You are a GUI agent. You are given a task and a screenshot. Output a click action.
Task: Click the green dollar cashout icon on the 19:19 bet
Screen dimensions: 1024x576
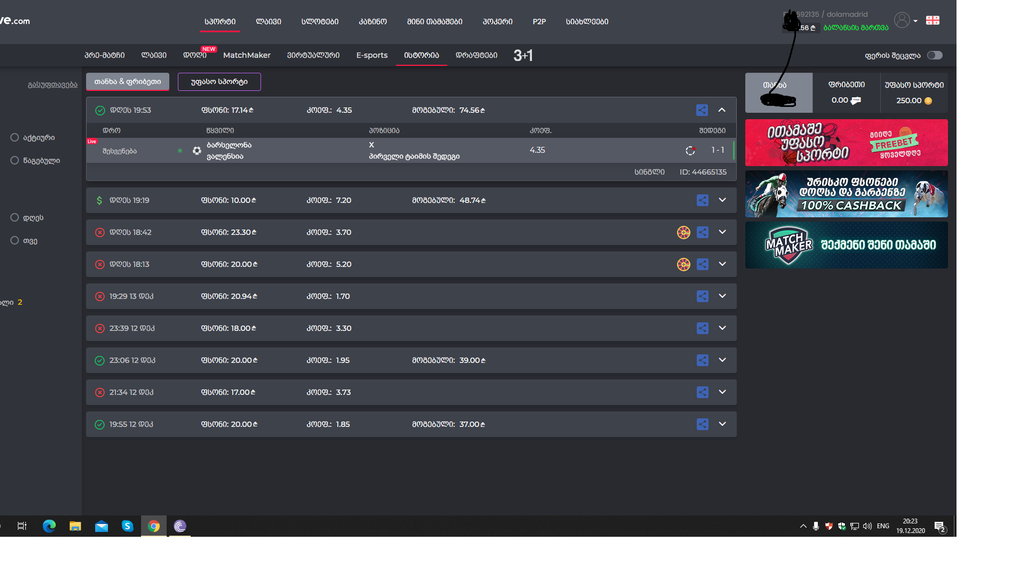click(99, 200)
